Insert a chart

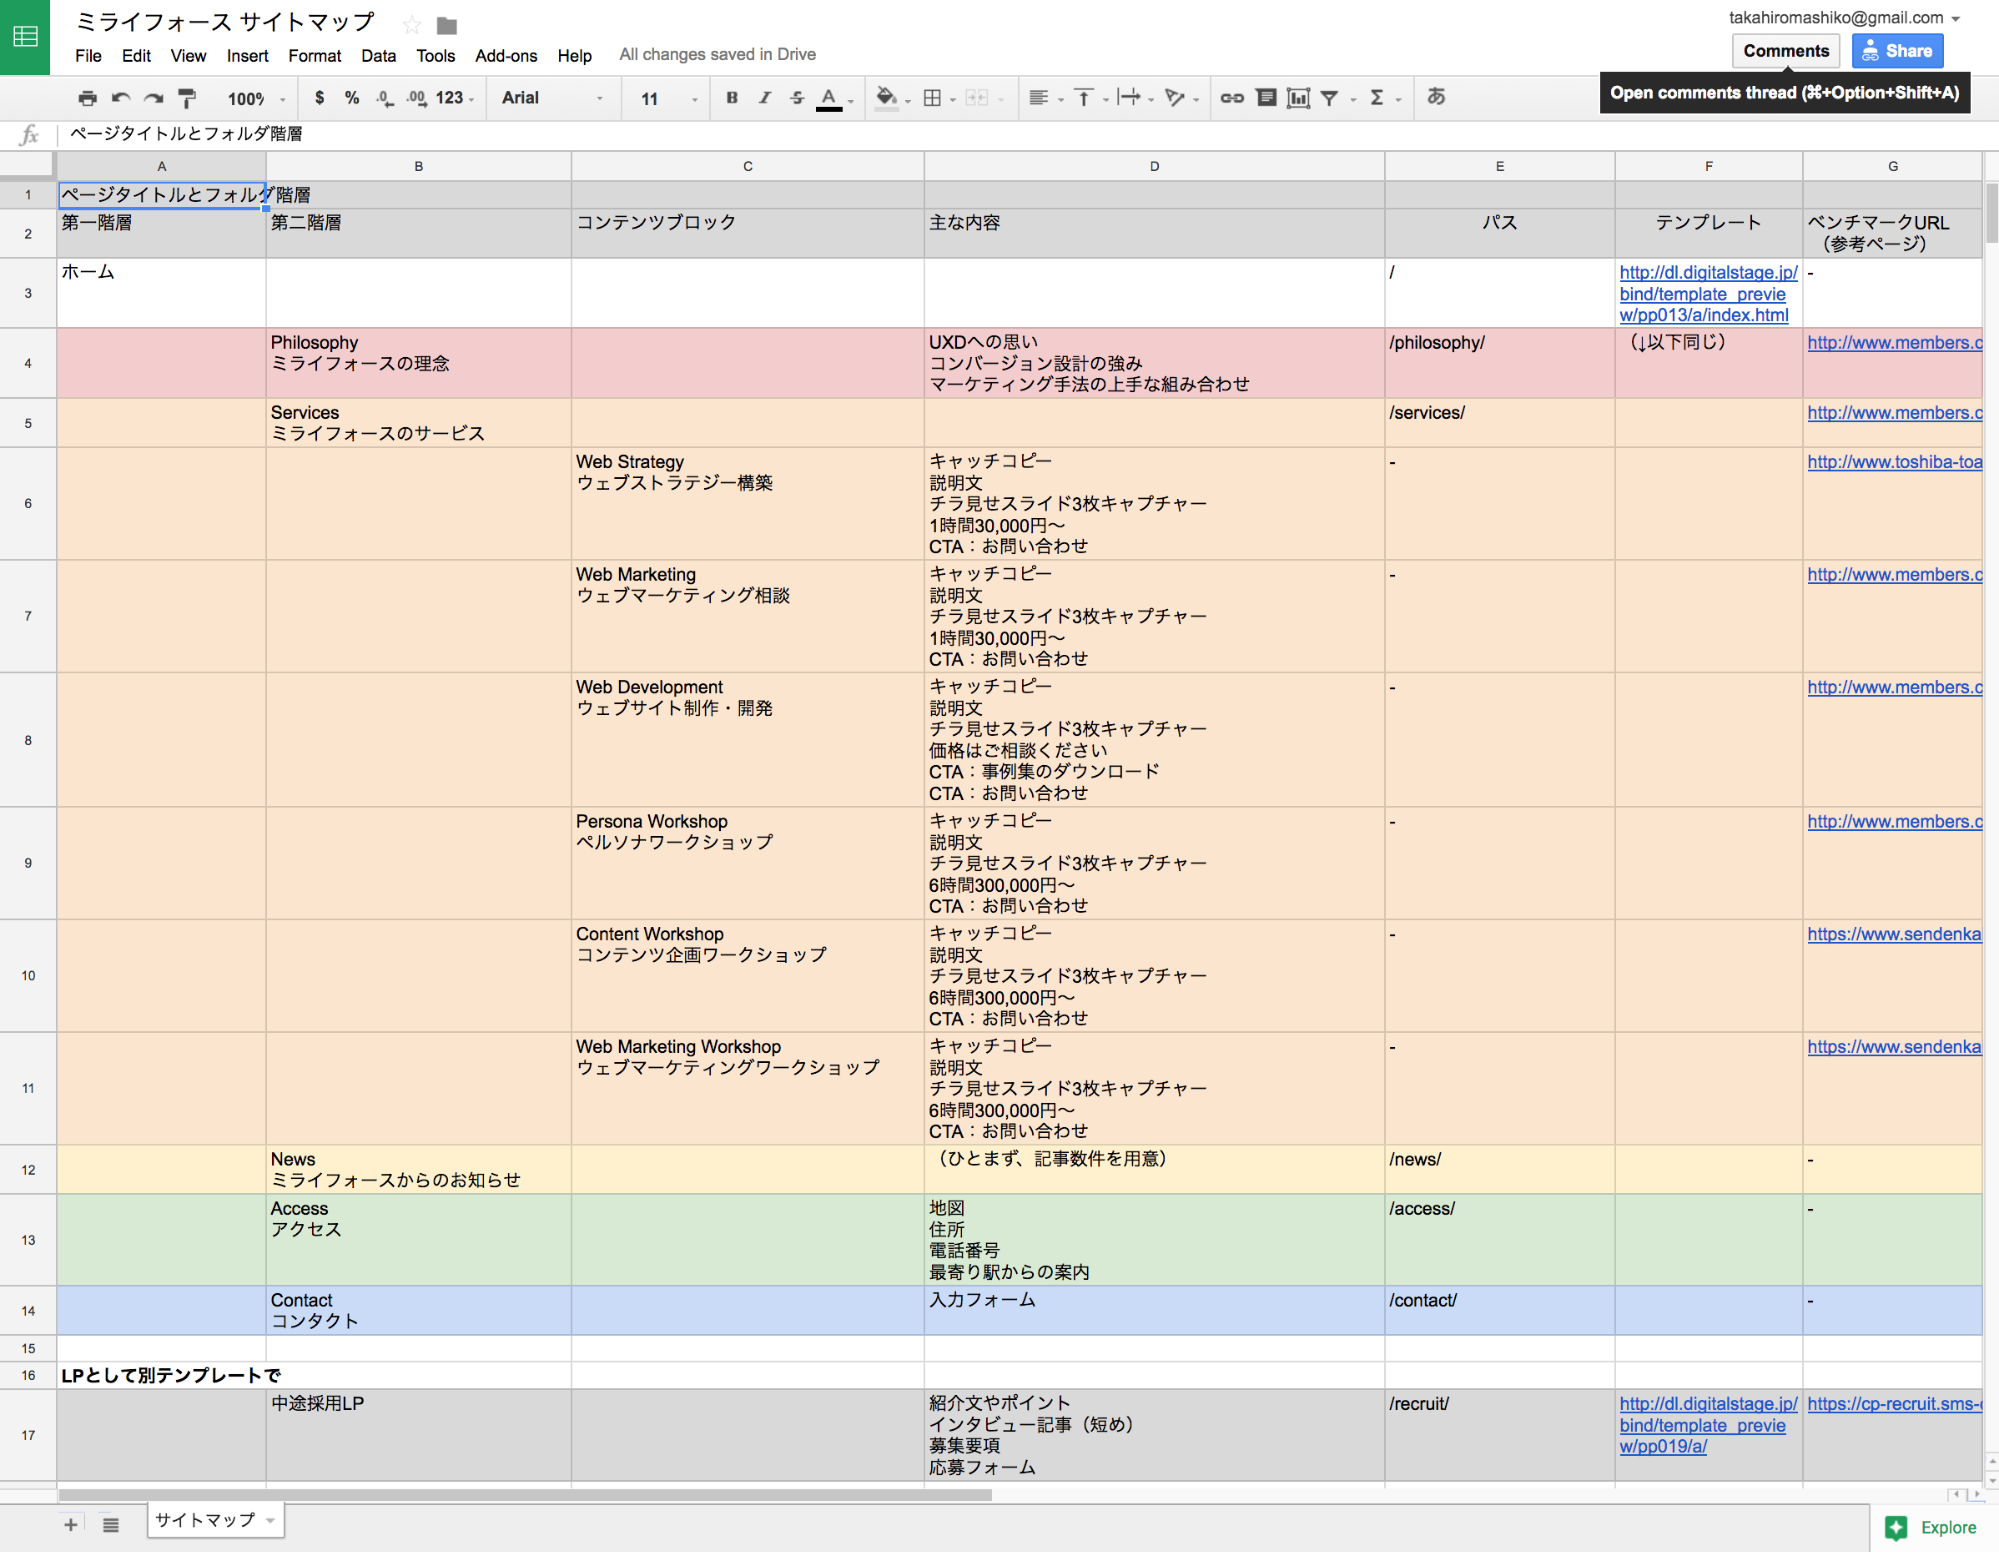pyautogui.click(x=1298, y=98)
